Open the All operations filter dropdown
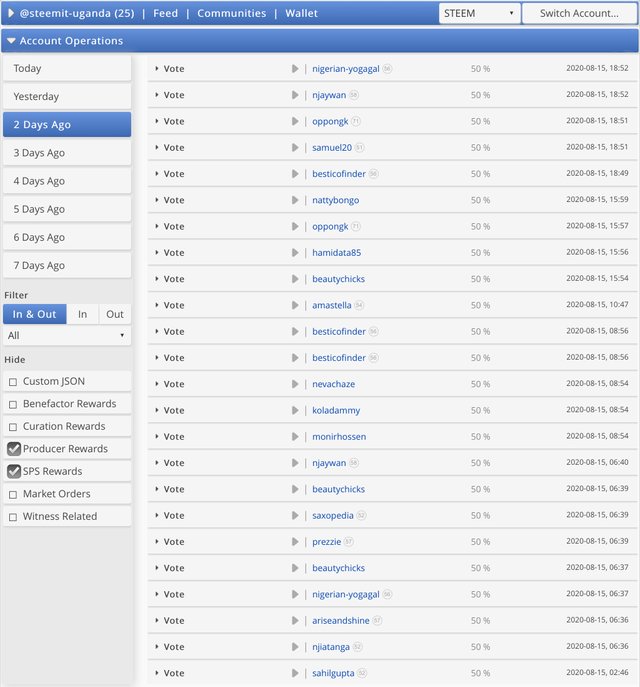This screenshot has width=640, height=687. [x=67, y=336]
